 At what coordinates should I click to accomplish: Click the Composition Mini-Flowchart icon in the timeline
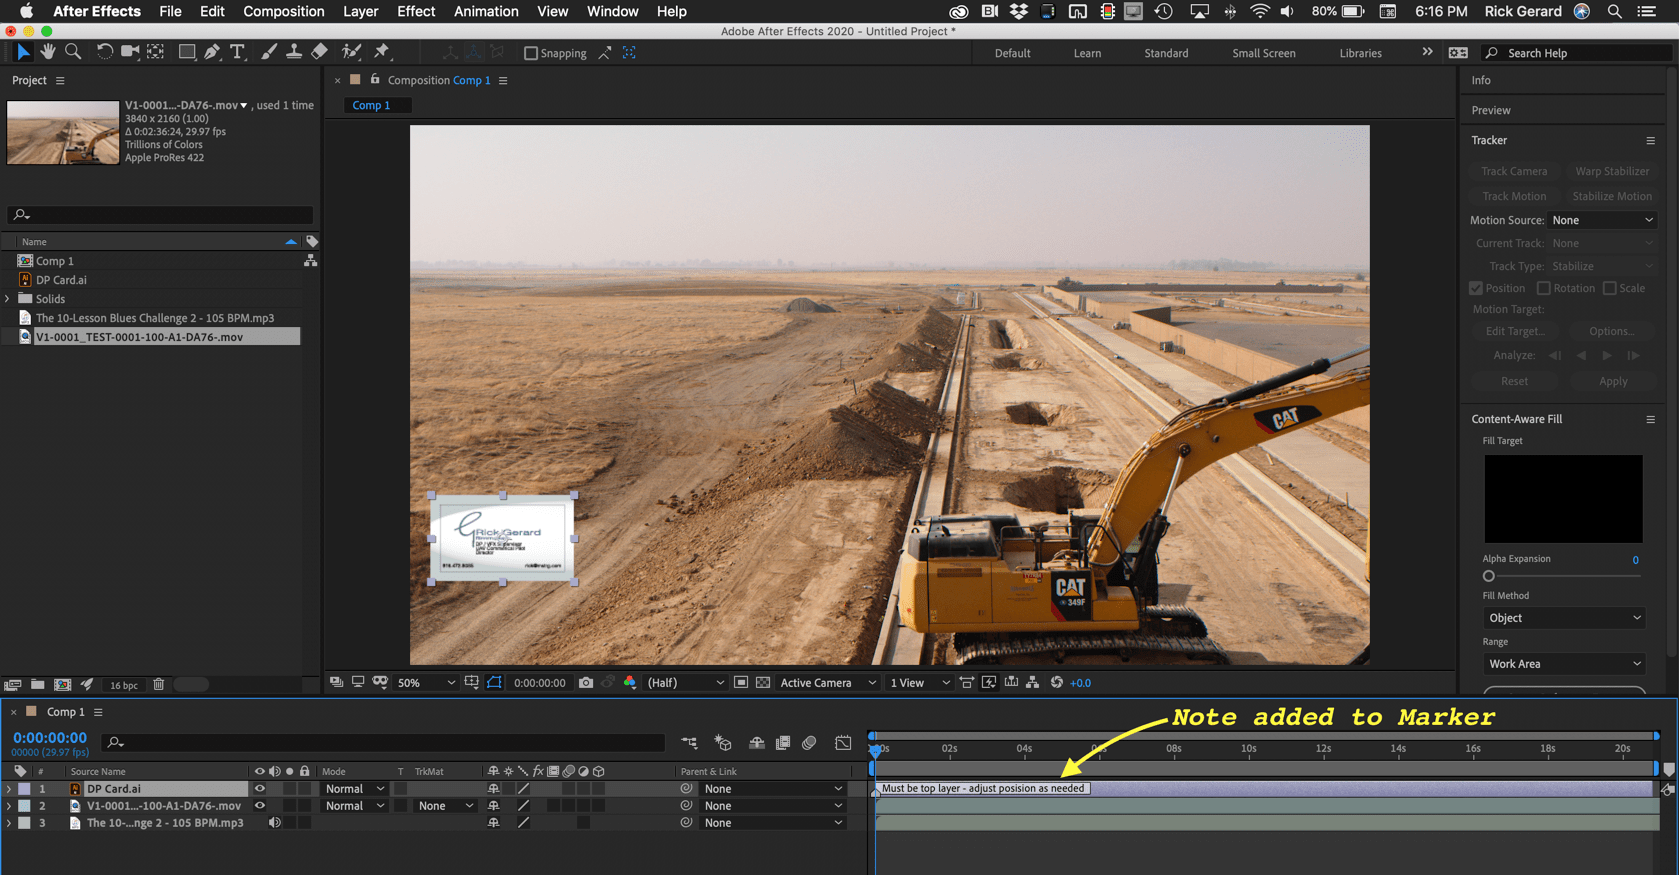(x=690, y=743)
